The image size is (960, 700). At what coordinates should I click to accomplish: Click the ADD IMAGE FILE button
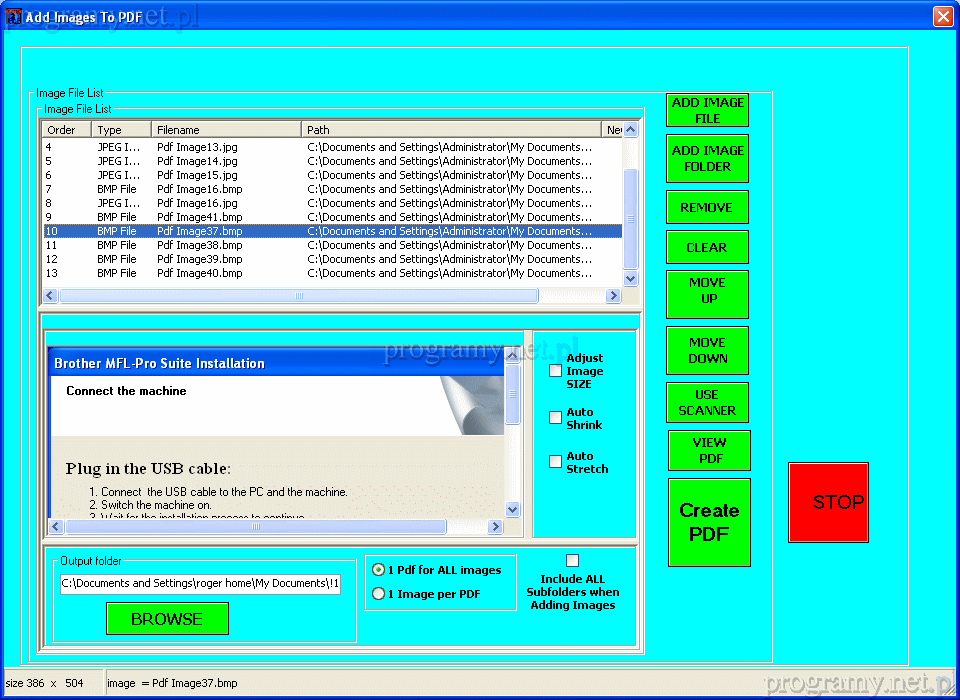tap(708, 110)
